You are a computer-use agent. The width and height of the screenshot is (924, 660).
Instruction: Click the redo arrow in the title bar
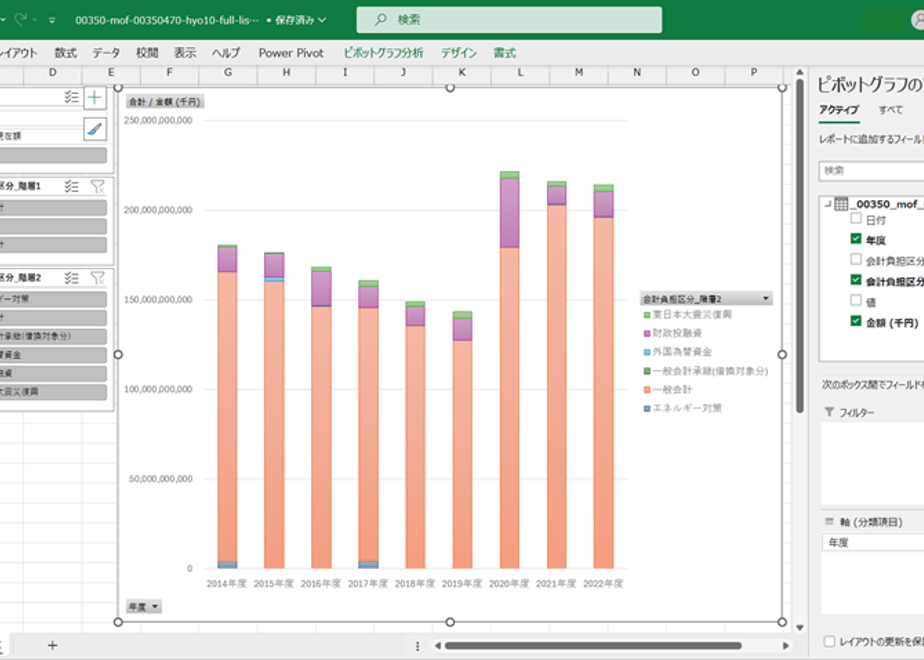21,19
